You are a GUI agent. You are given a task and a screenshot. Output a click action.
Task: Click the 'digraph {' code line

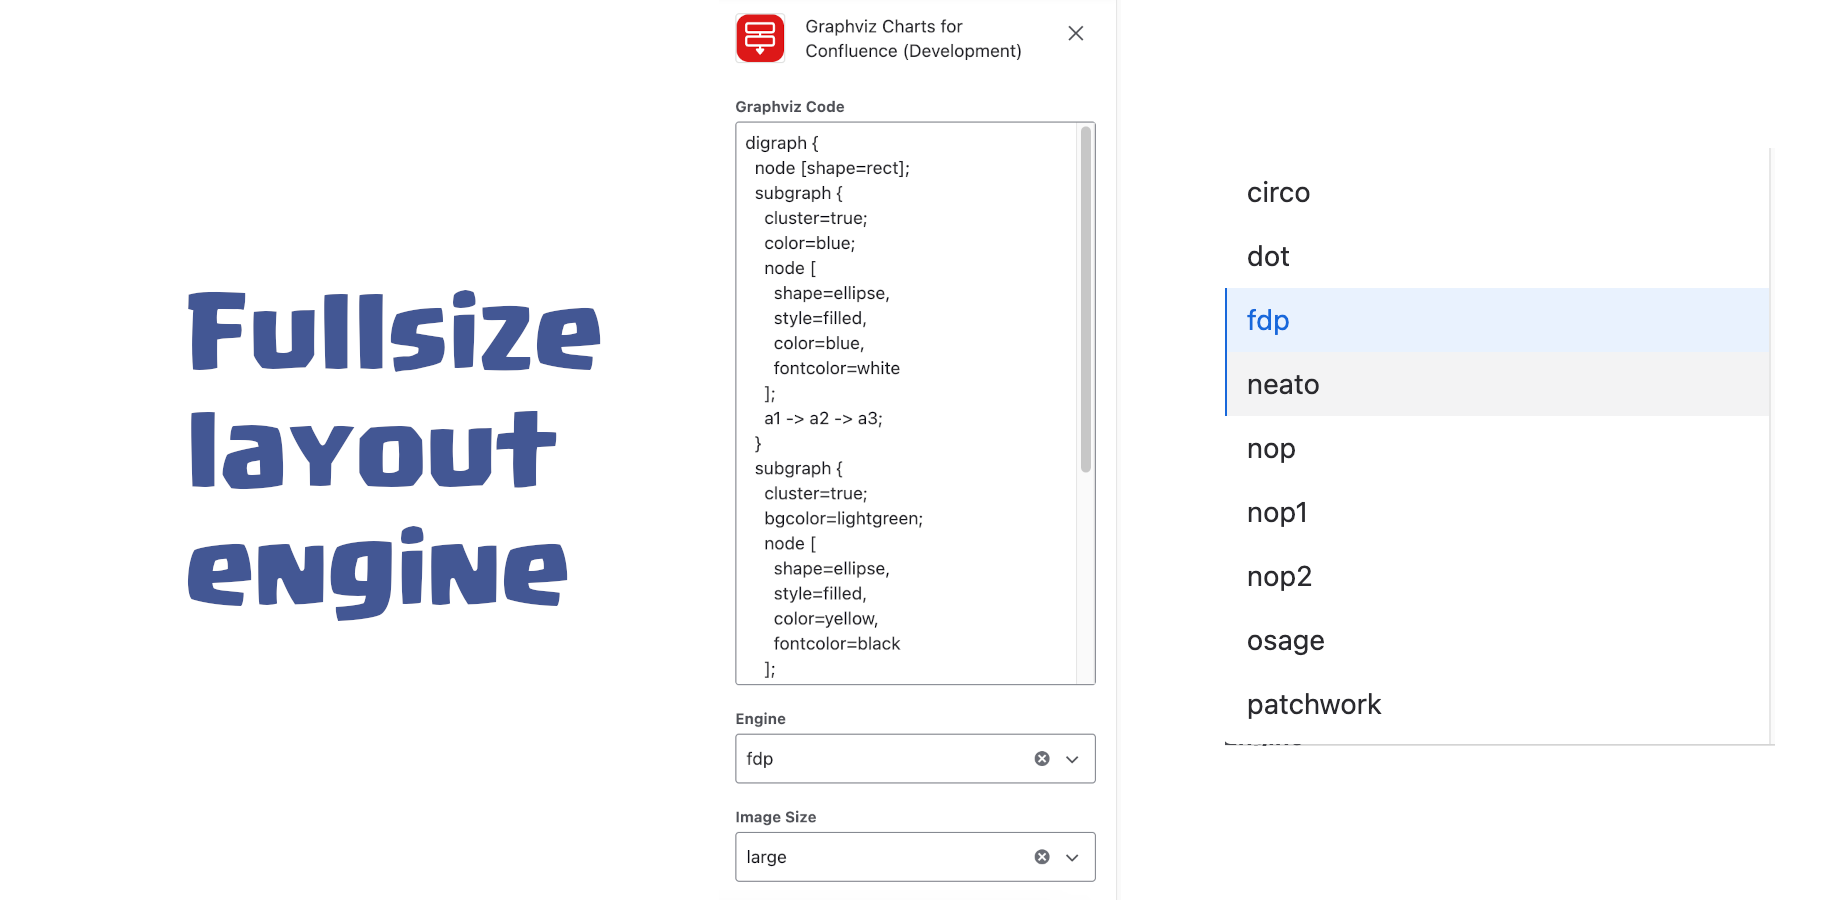(x=782, y=143)
